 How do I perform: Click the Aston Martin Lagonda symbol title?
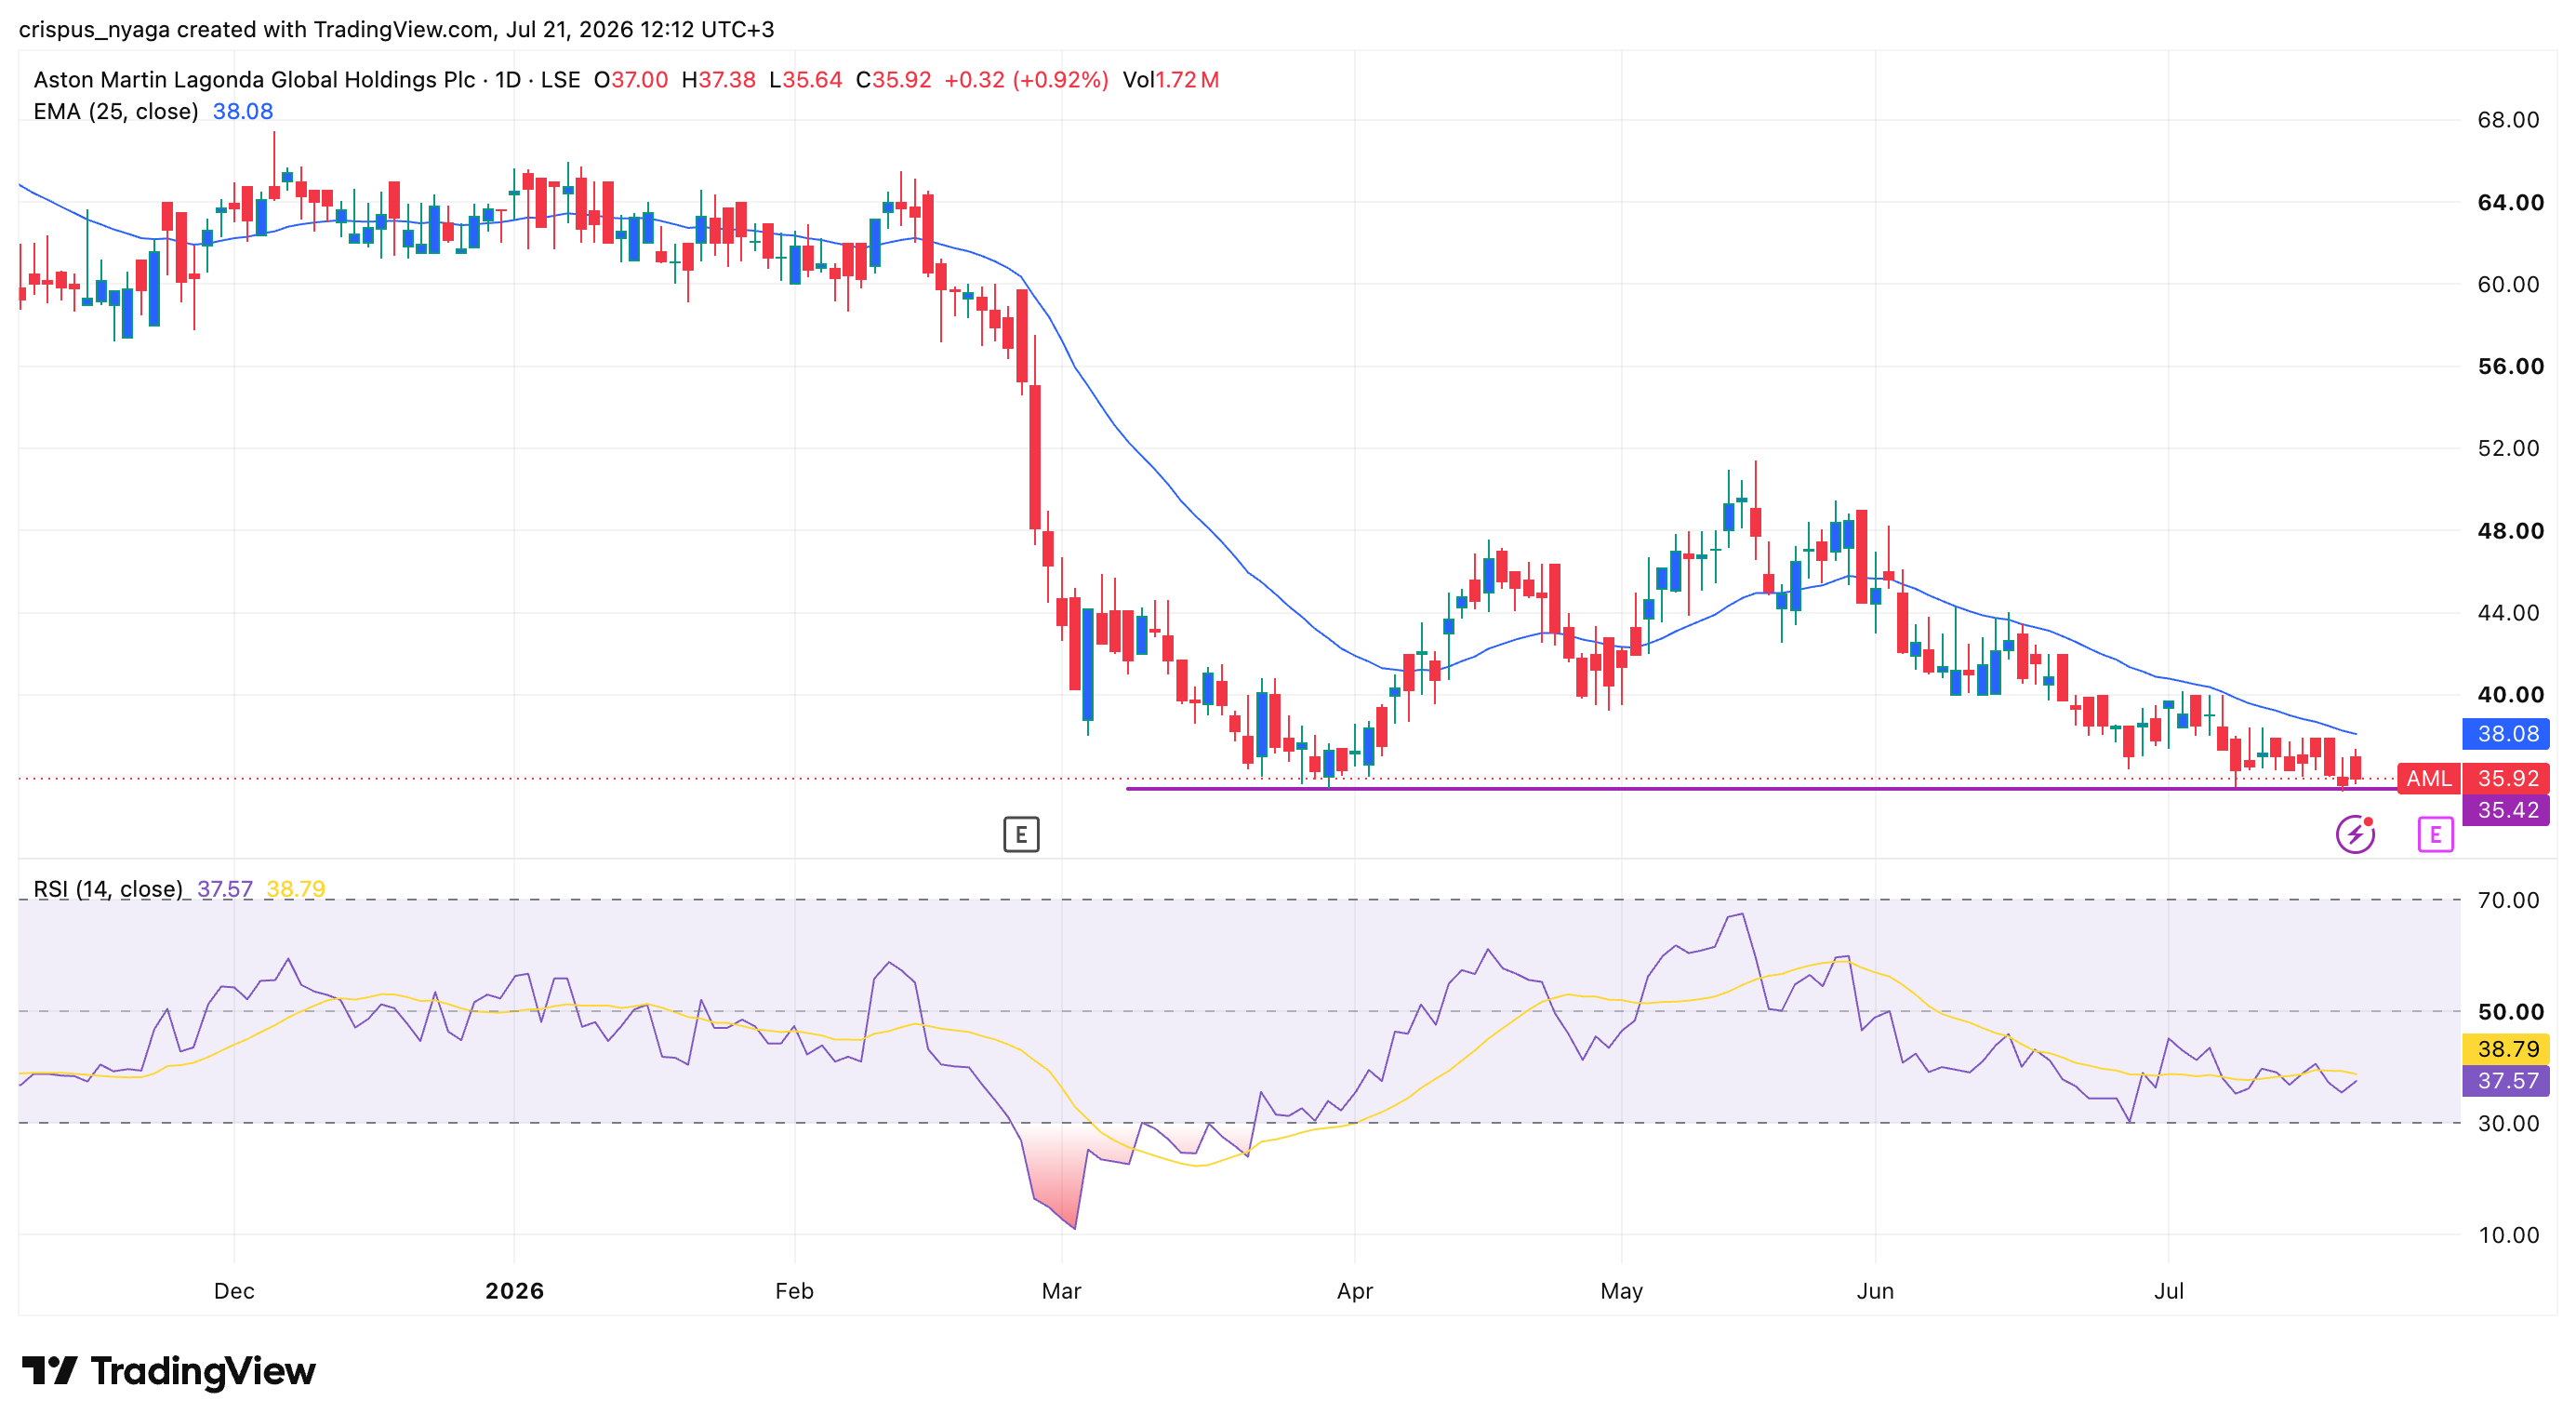[x=254, y=80]
